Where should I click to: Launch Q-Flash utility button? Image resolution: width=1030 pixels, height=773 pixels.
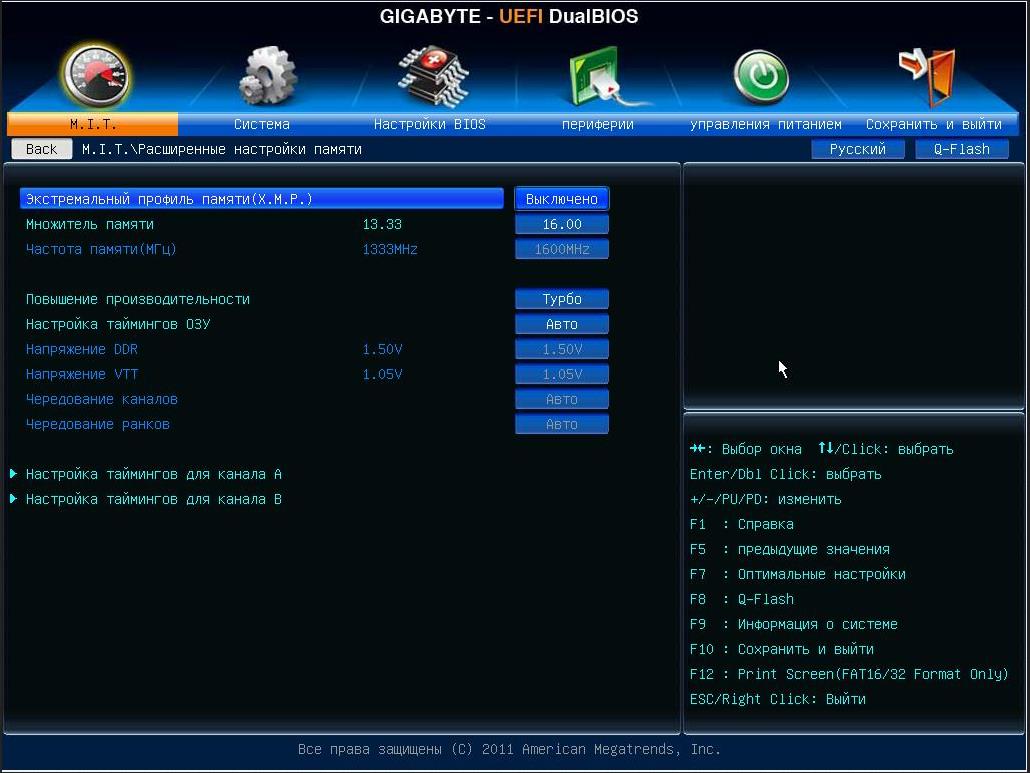click(961, 149)
